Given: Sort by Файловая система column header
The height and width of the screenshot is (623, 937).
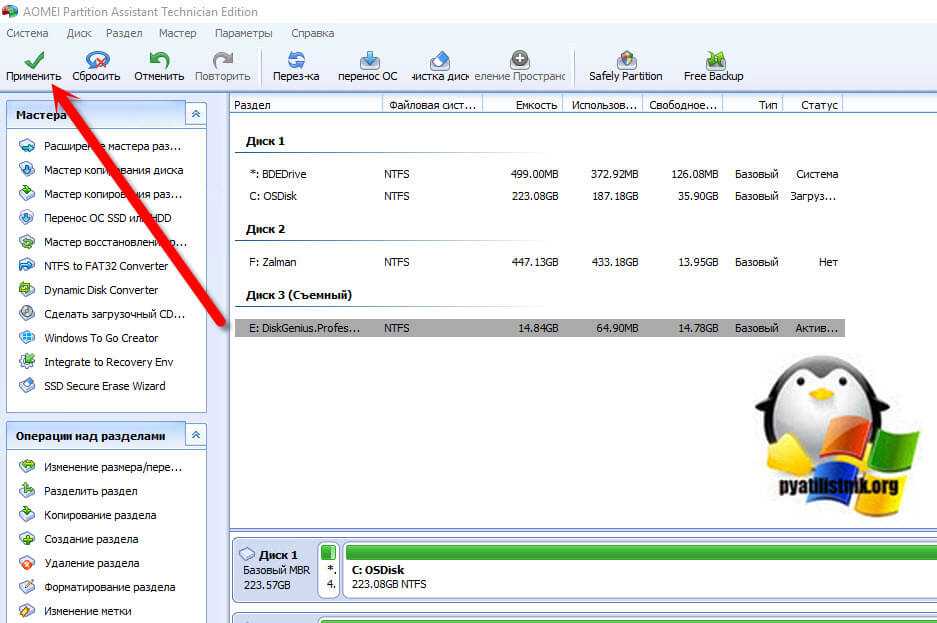Looking at the screenshot, I should click(x=432, y=105).
